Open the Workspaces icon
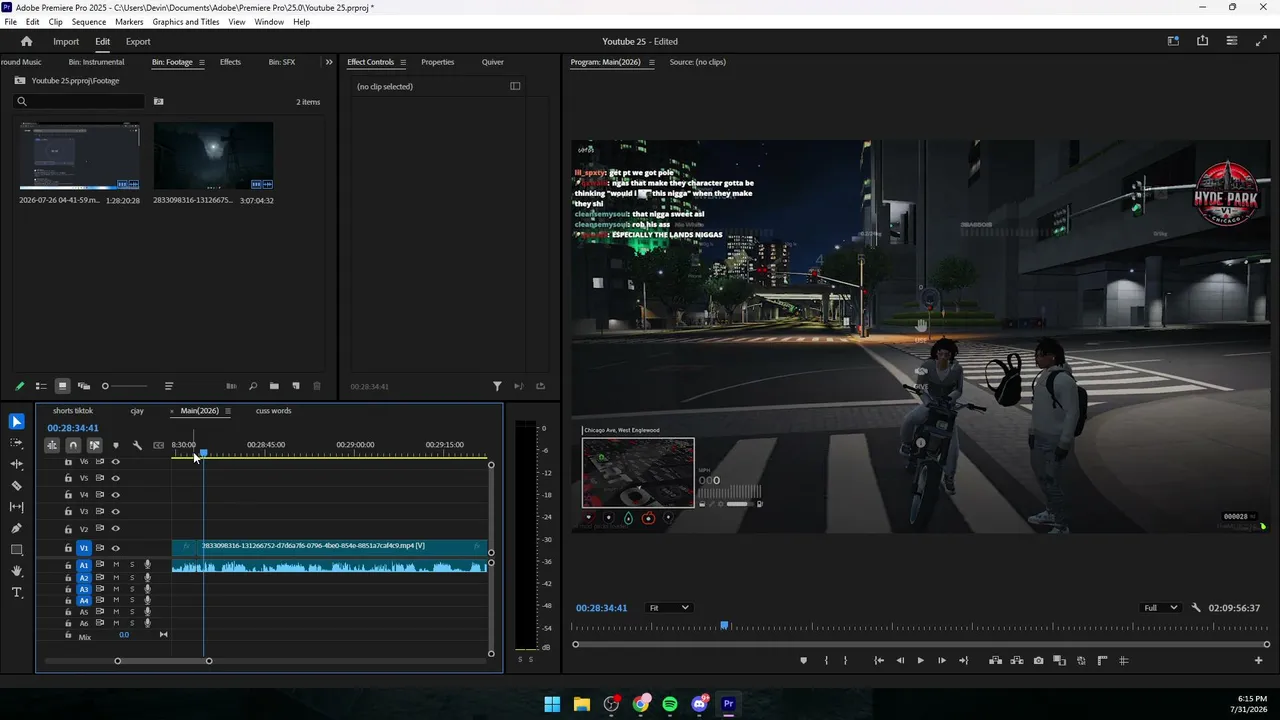This screenshot has width=1280, height=720. click(x=1173, y=41)
